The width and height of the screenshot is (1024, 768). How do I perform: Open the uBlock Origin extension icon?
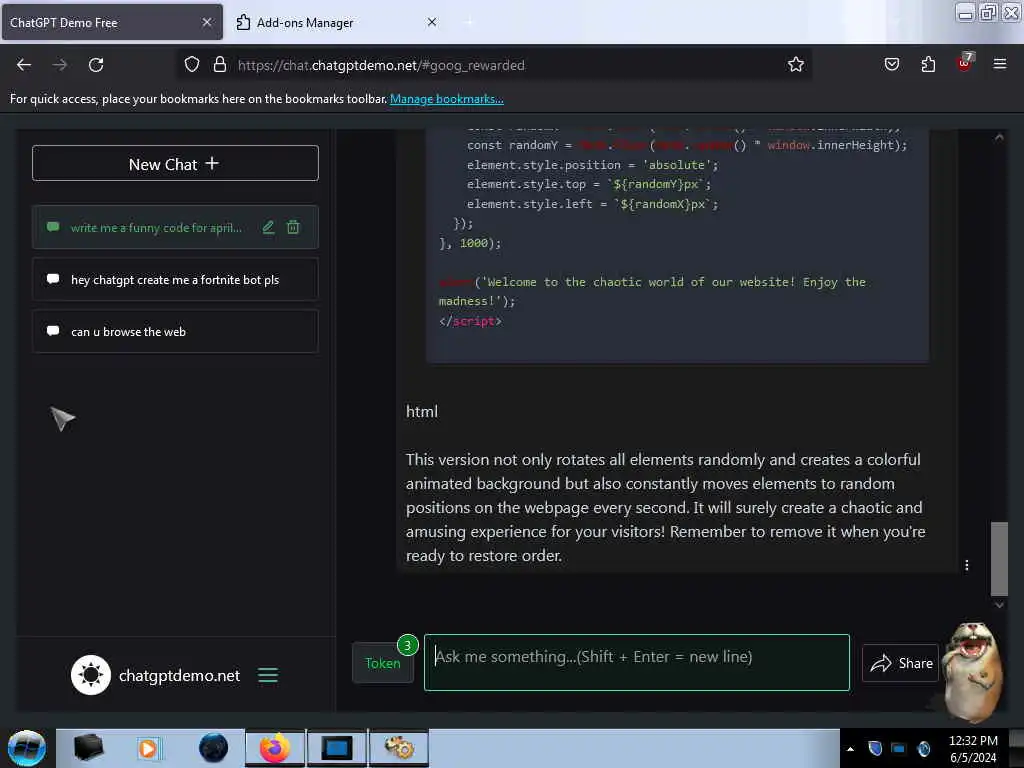tap(965, 63)
